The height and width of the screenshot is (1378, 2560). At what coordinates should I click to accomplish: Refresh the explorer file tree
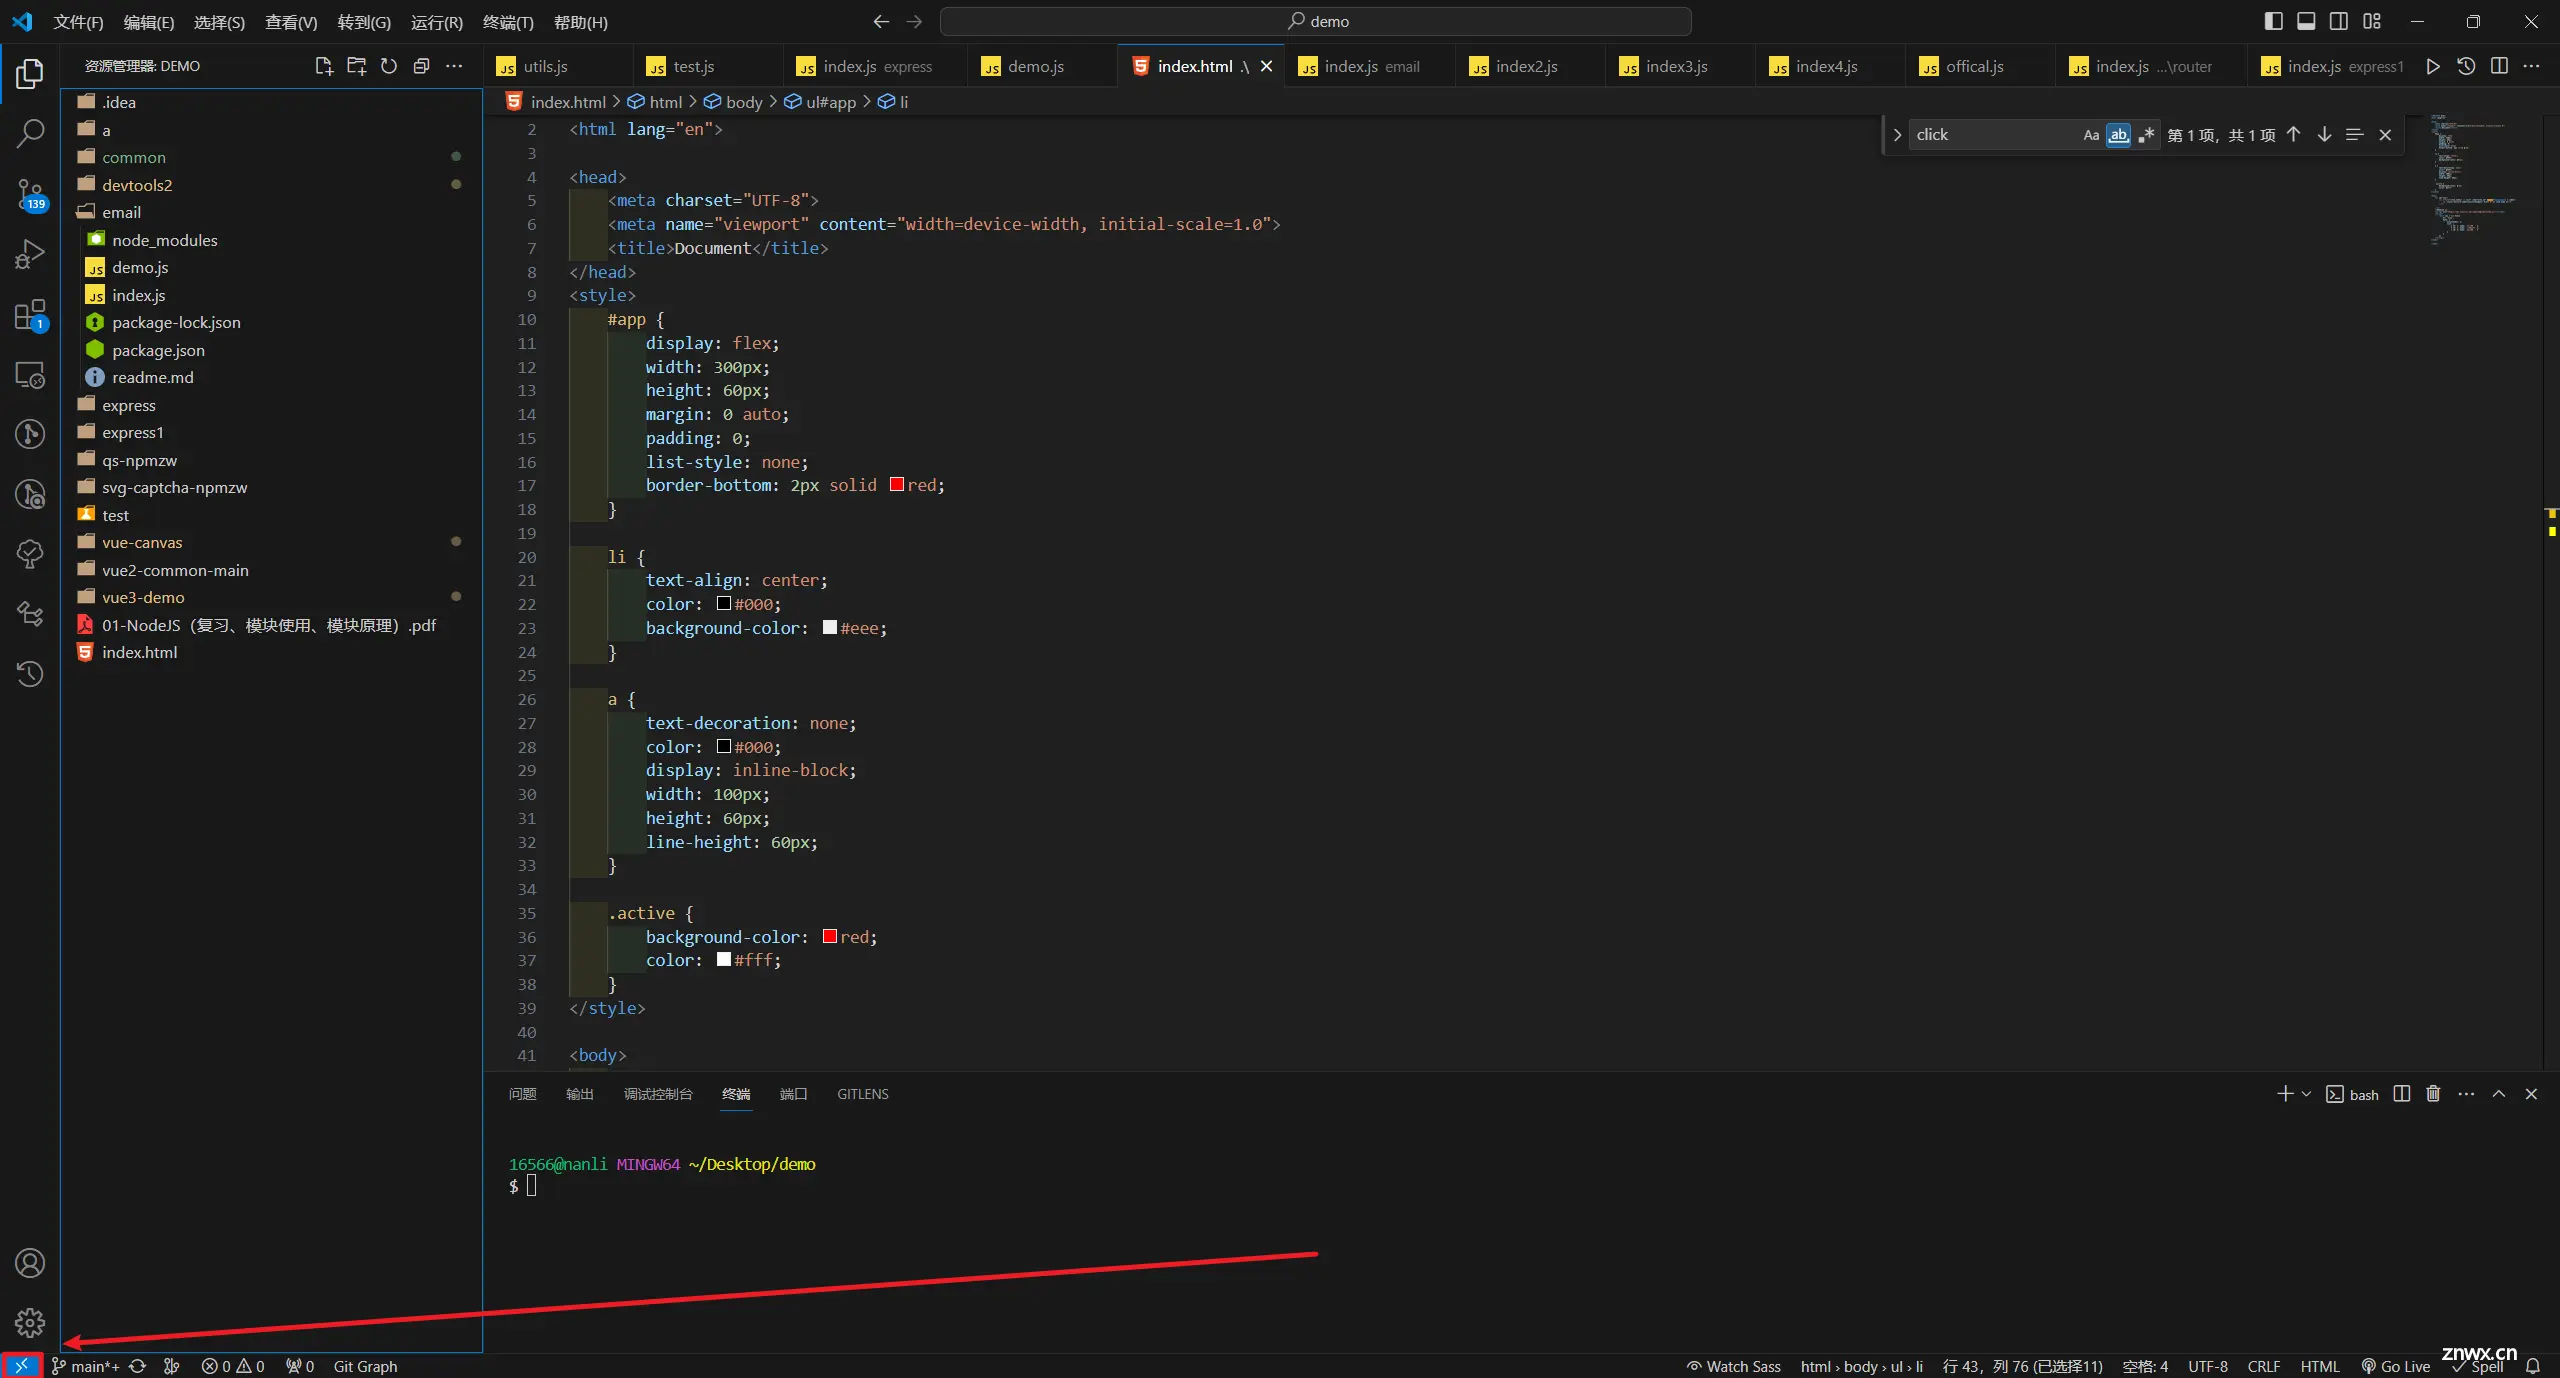click(389, 66)
